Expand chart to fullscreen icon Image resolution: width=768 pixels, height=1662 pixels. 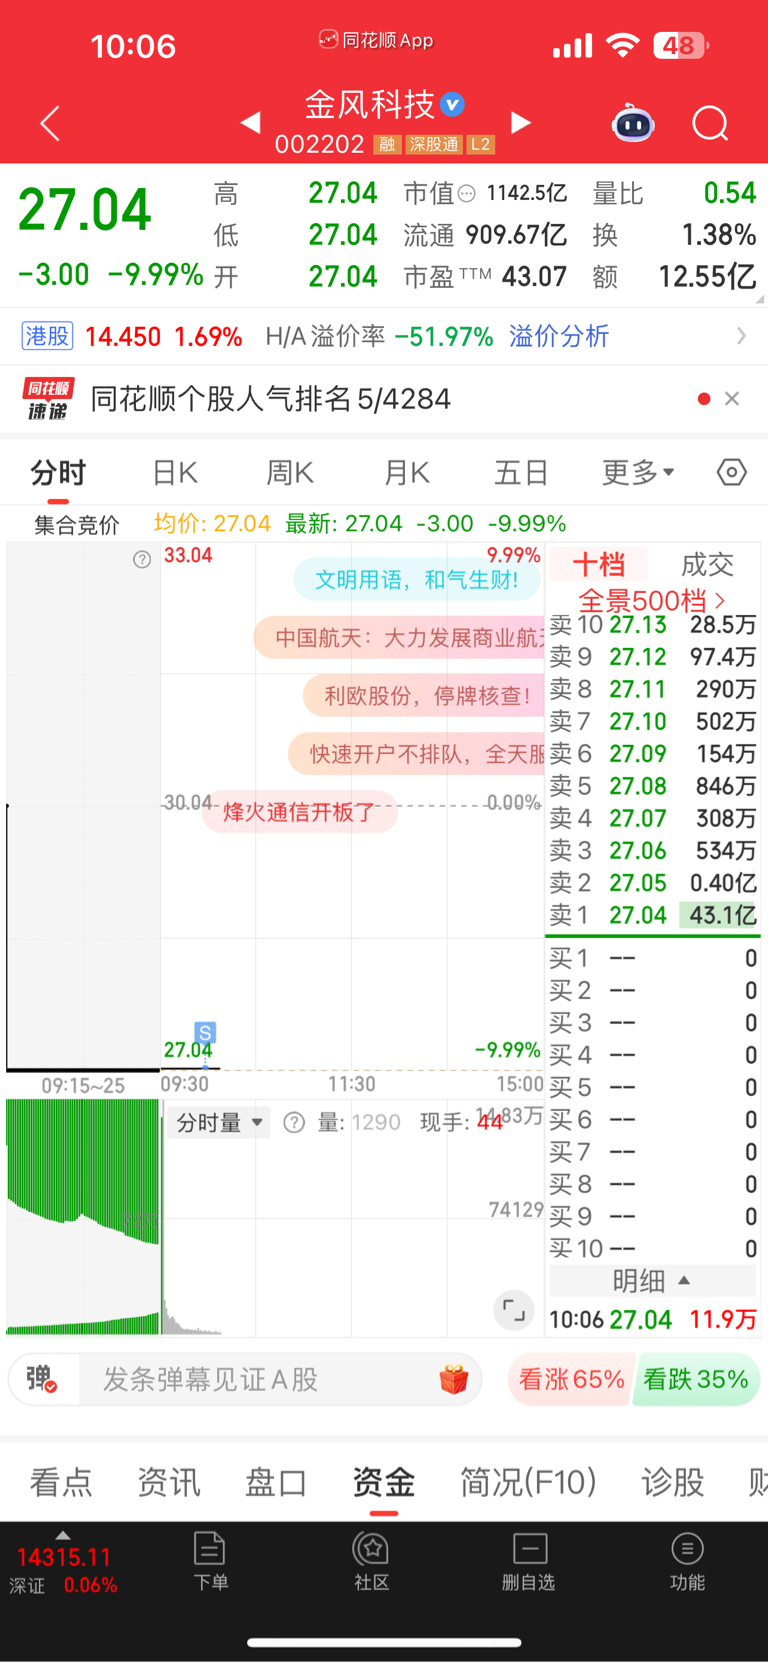[514, 1310]
